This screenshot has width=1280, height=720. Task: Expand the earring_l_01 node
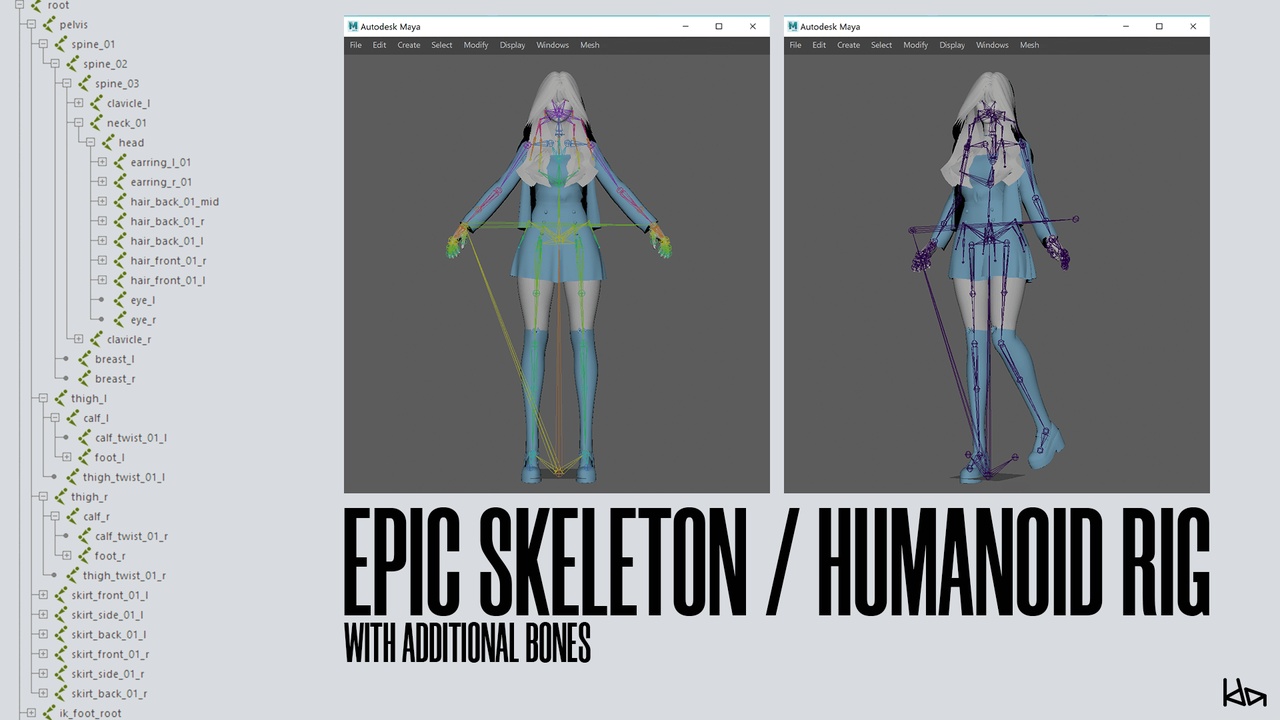point(102,162)
